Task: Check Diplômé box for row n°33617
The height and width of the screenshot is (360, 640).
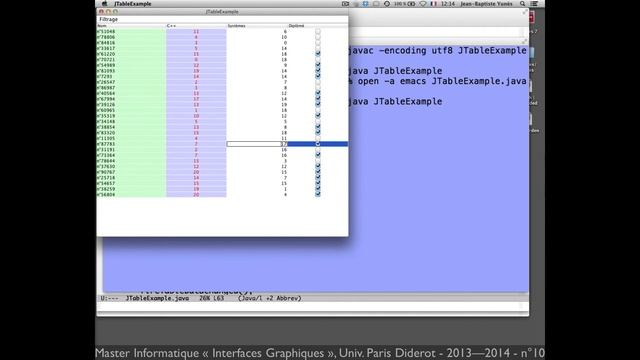Action: coord(318,48)
